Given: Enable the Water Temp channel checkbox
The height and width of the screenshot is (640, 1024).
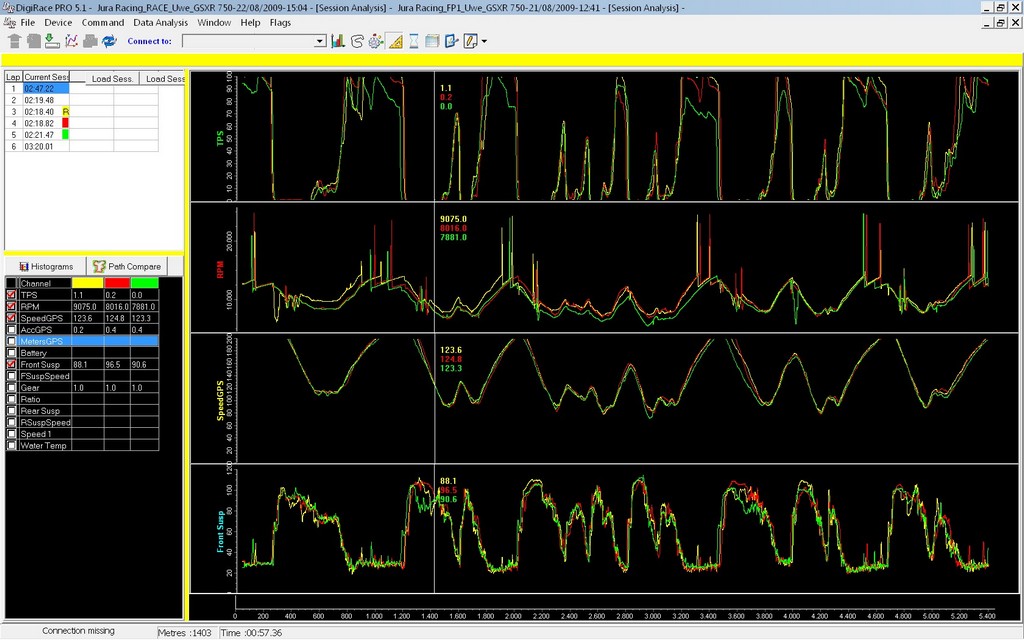Looking at the screenshot, I should [x=12, y=445].
